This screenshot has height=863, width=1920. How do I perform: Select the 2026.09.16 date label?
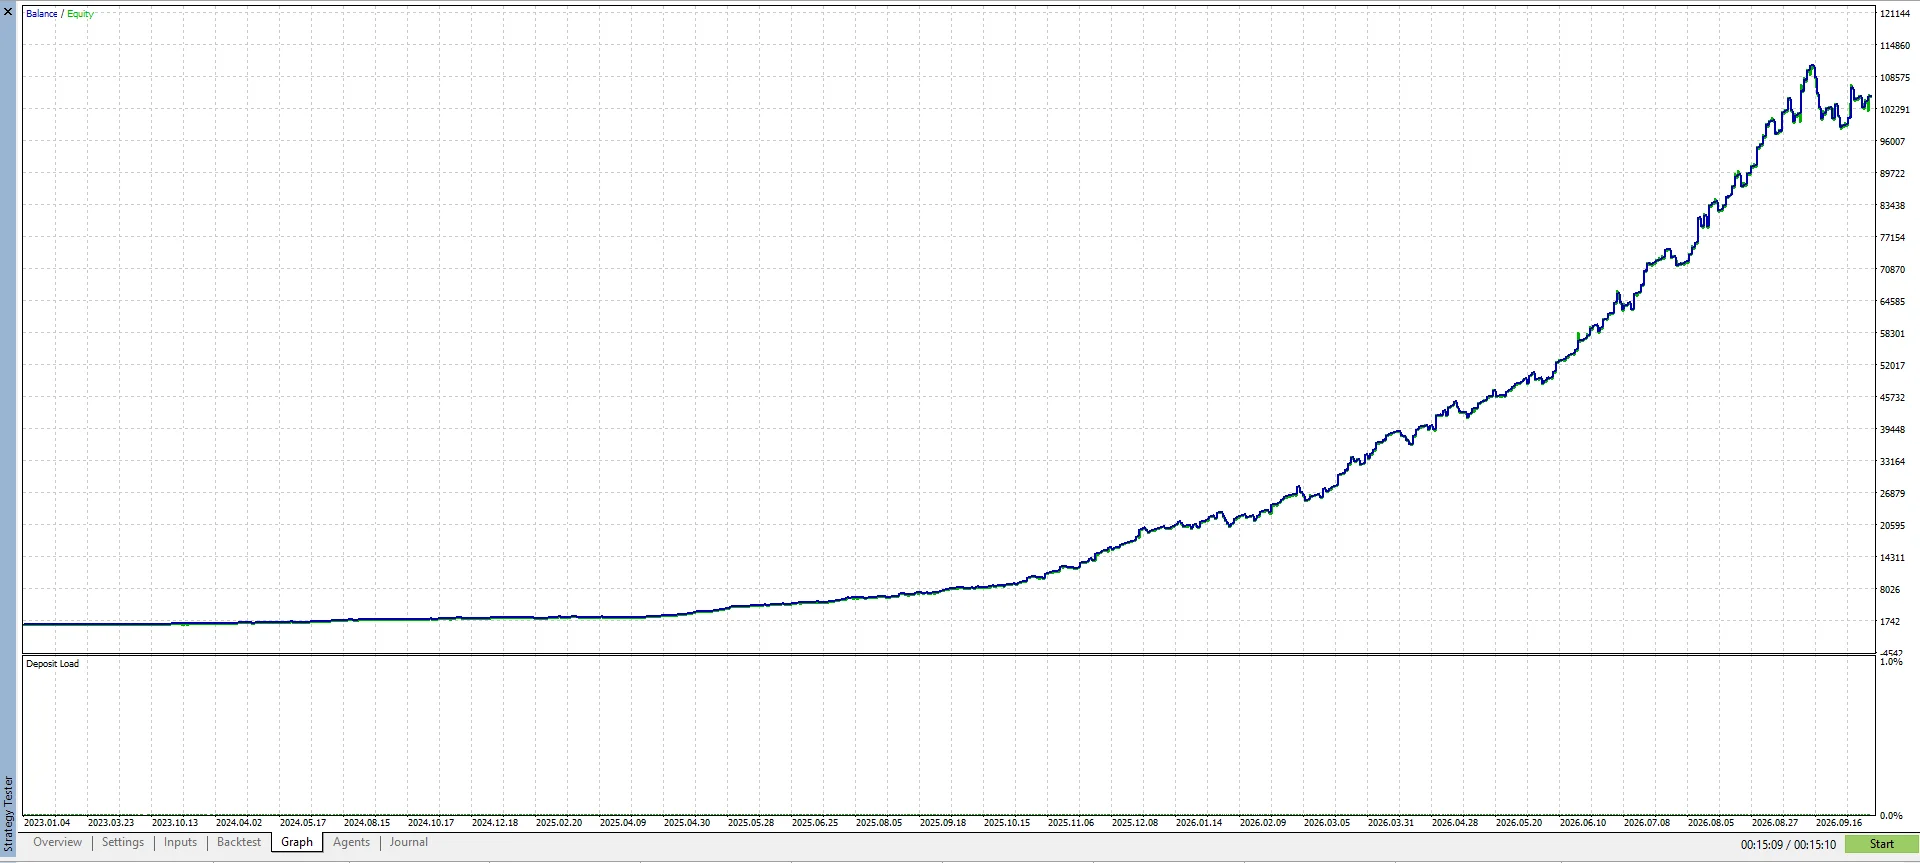click(x=1839, y=823)
